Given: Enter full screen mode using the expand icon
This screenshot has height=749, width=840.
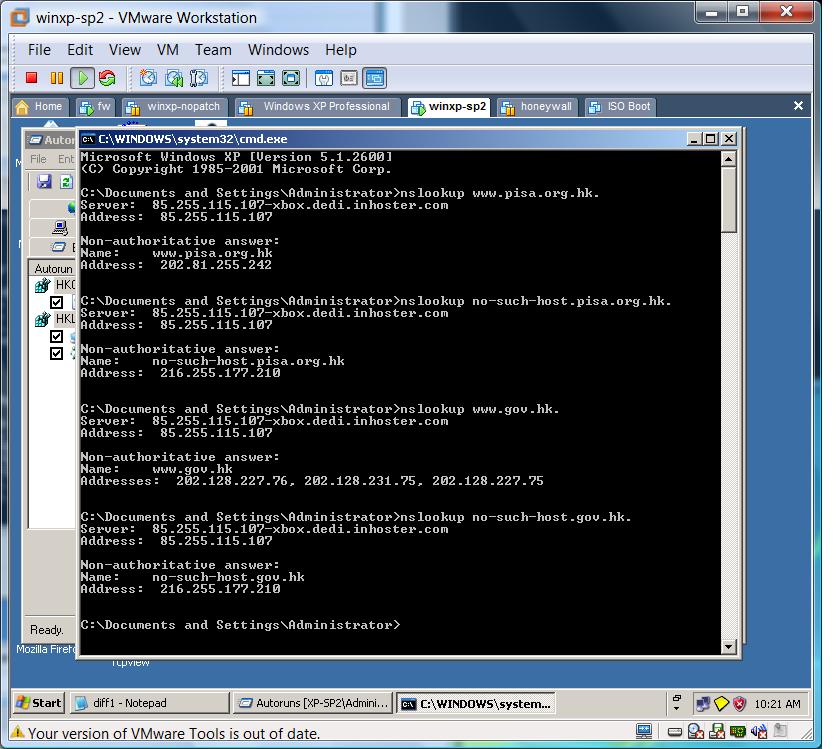Looking at the screenshot, I should (266, 78).
